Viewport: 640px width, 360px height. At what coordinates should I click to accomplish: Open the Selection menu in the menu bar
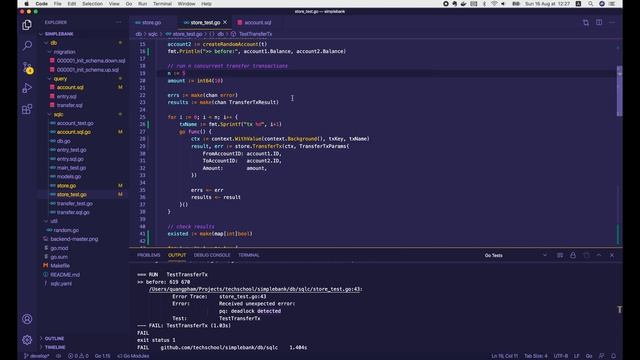pyautogui.click(x=92, y=4)
